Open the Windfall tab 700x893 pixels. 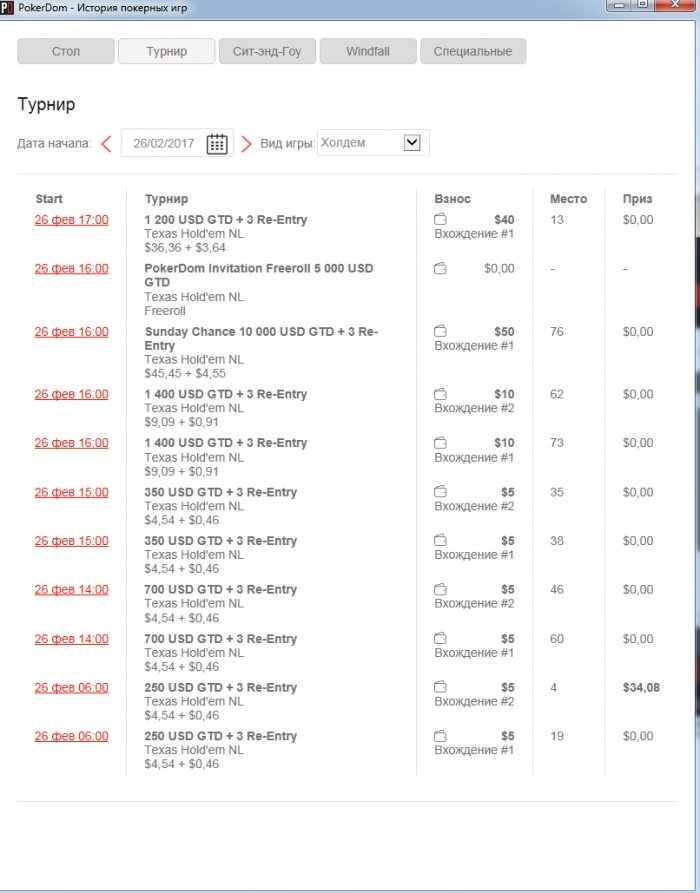pos(367,51)
